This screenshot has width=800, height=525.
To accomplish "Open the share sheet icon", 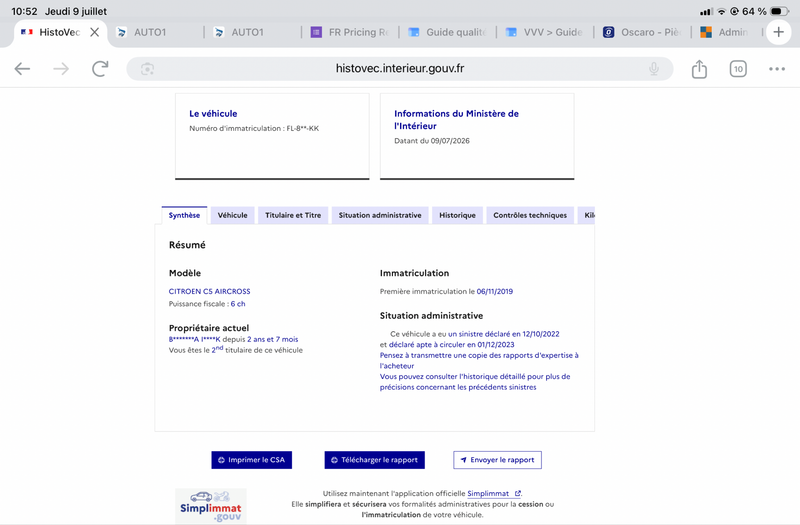I will click(x=699, y=69).
